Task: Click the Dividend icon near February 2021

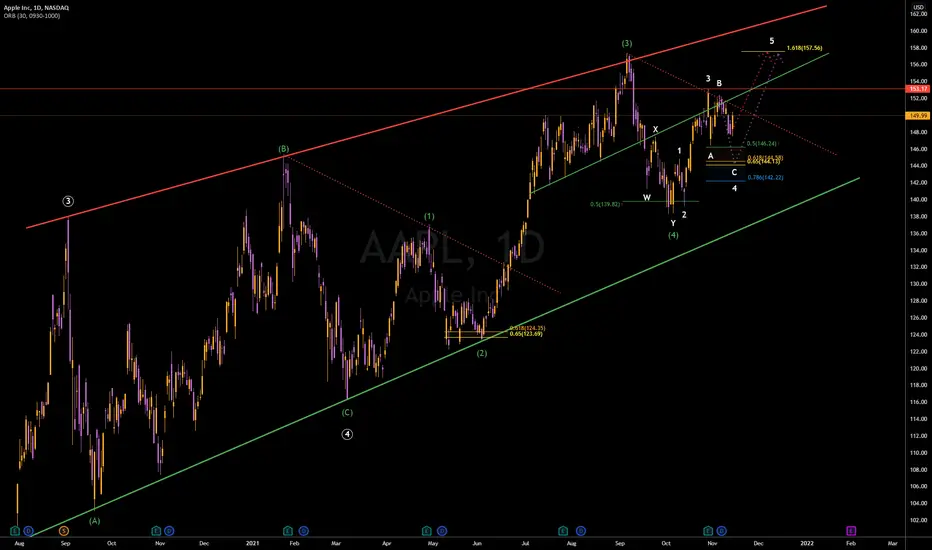Action: [x=303, y=530]
